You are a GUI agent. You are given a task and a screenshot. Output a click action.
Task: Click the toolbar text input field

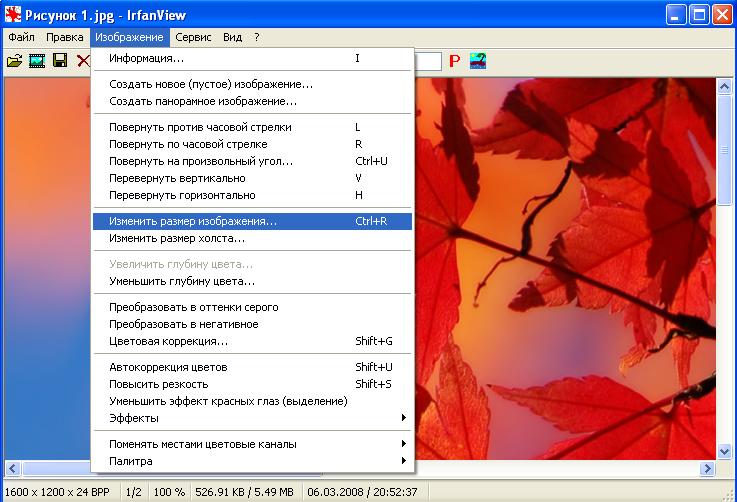click(x=427, y=61)
